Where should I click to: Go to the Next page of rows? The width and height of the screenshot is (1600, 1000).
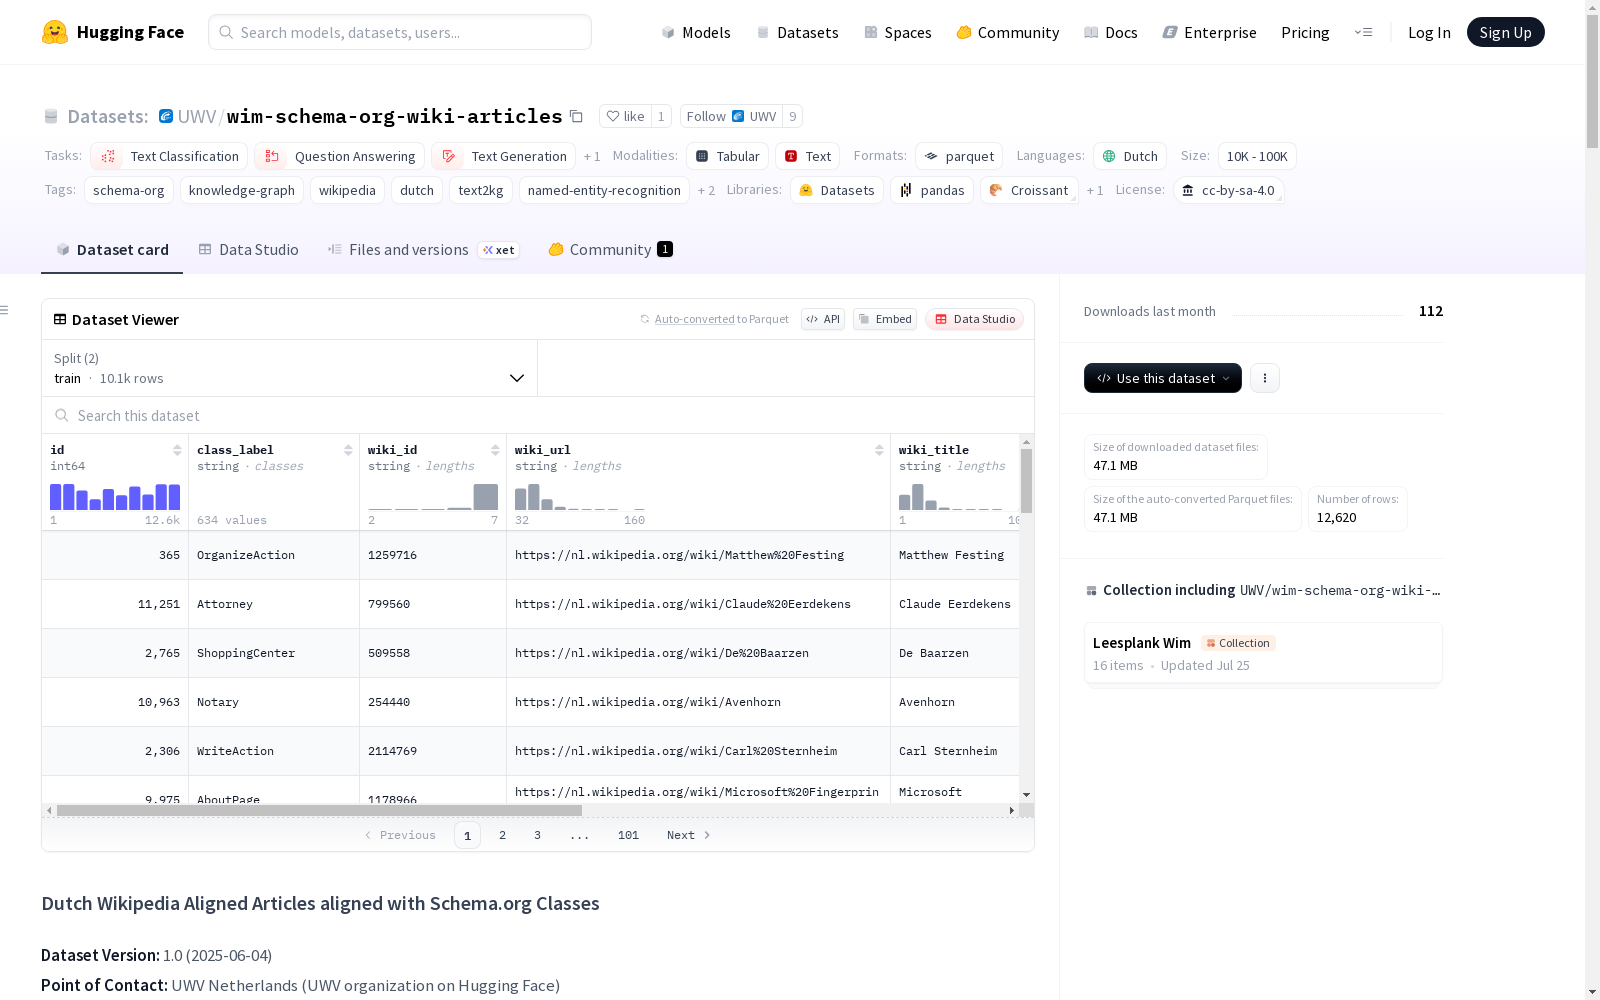click(x=689, y=835)
